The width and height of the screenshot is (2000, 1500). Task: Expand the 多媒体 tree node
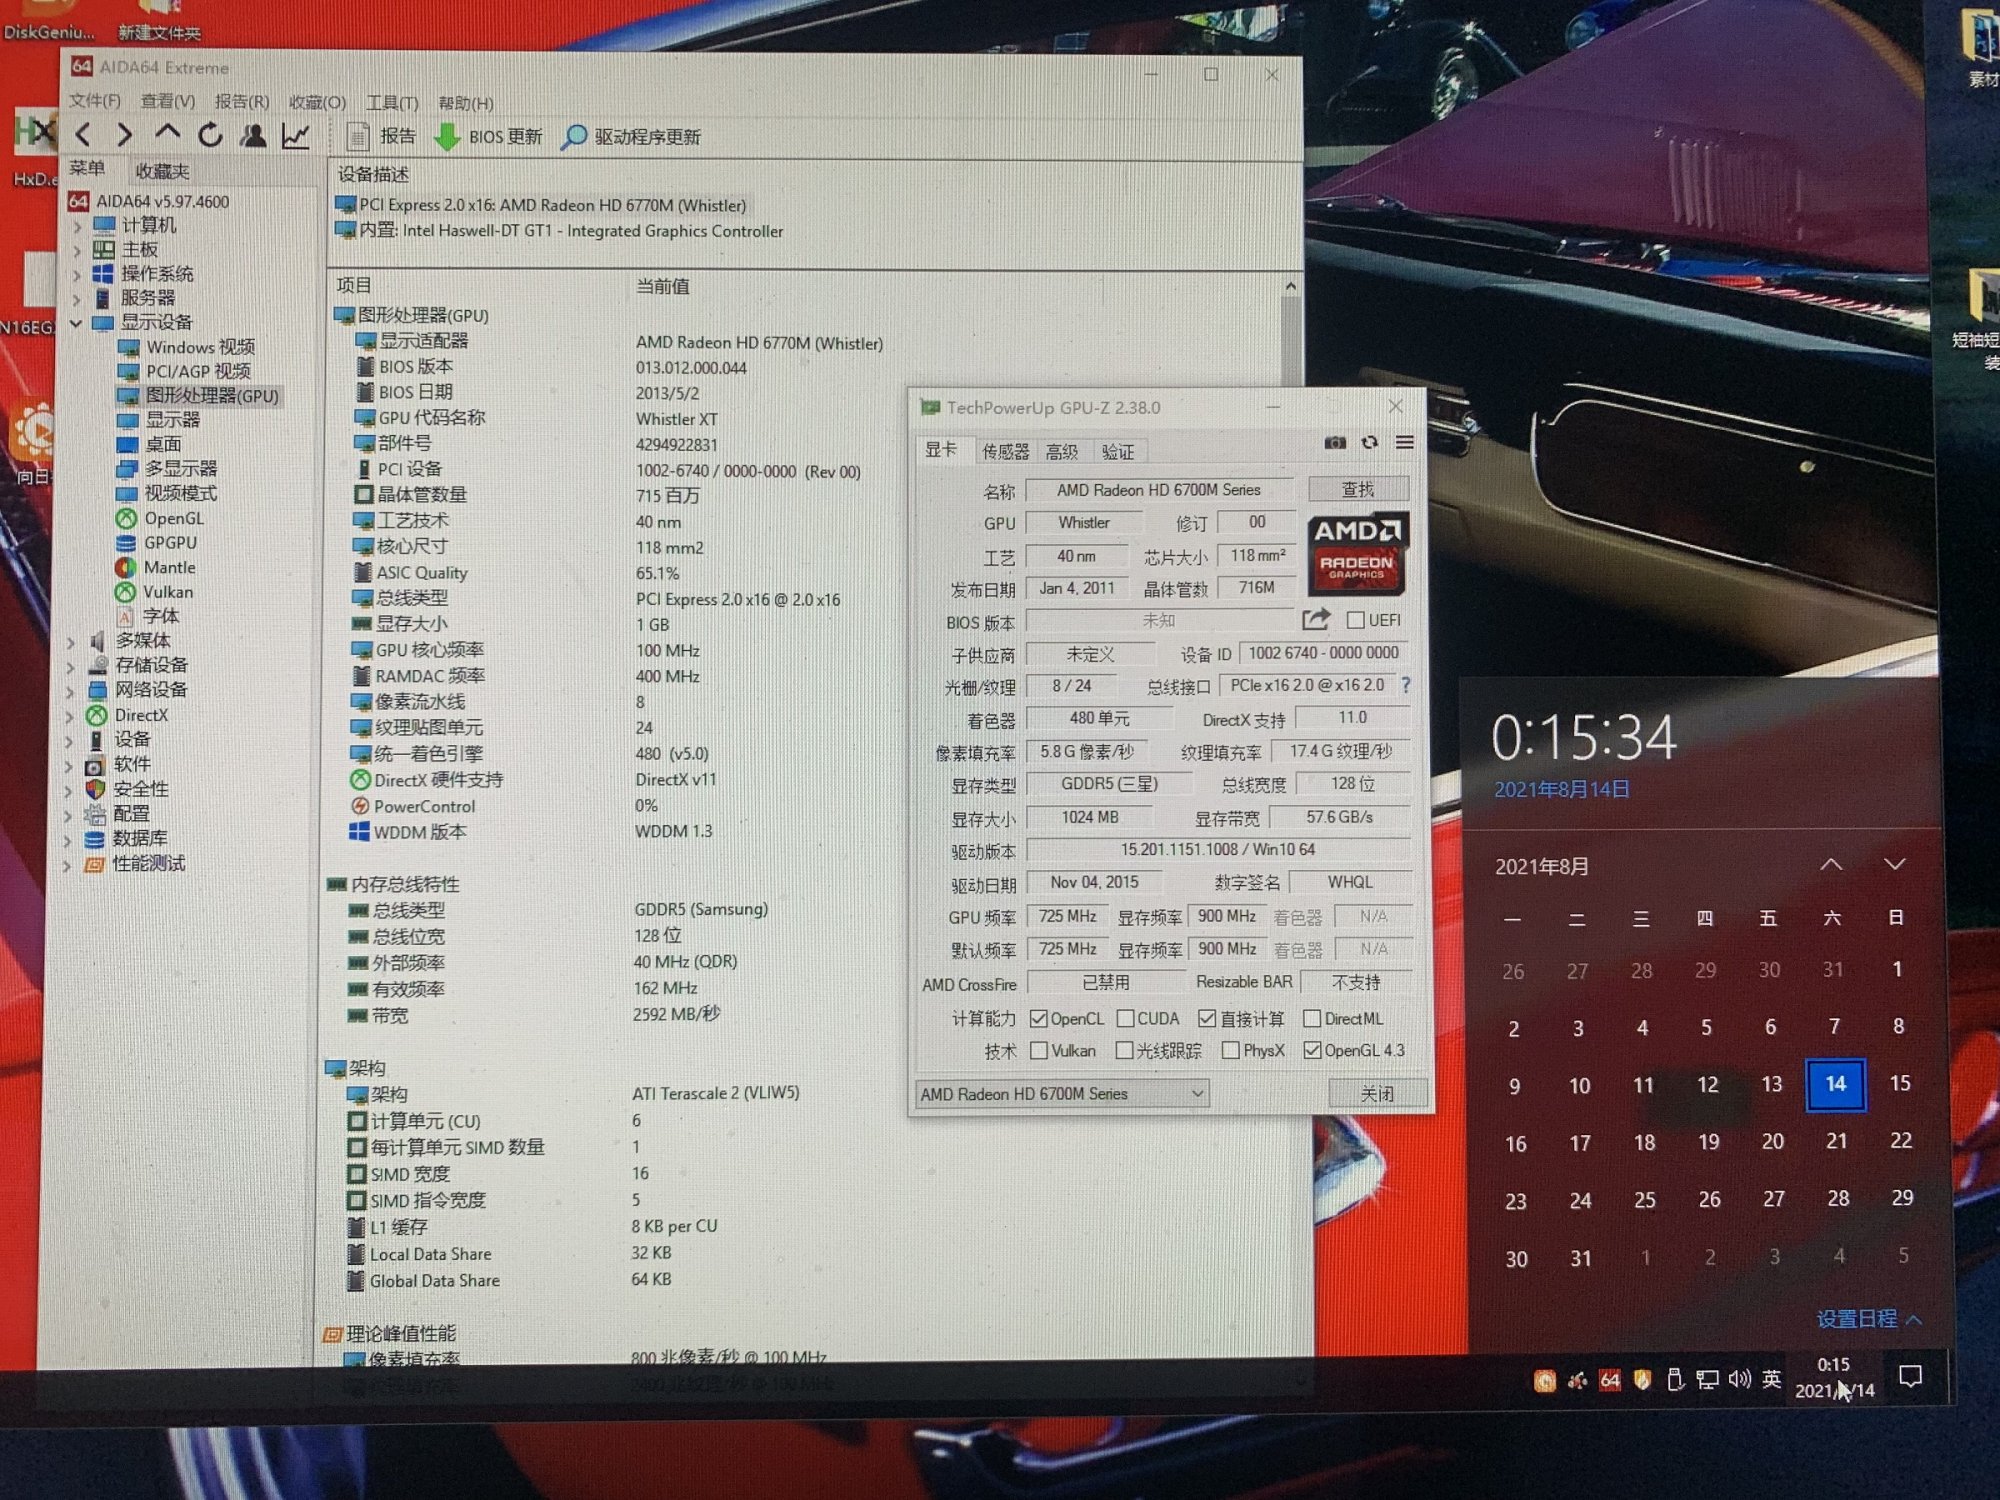pyautogui.click(x=71, y=641)
